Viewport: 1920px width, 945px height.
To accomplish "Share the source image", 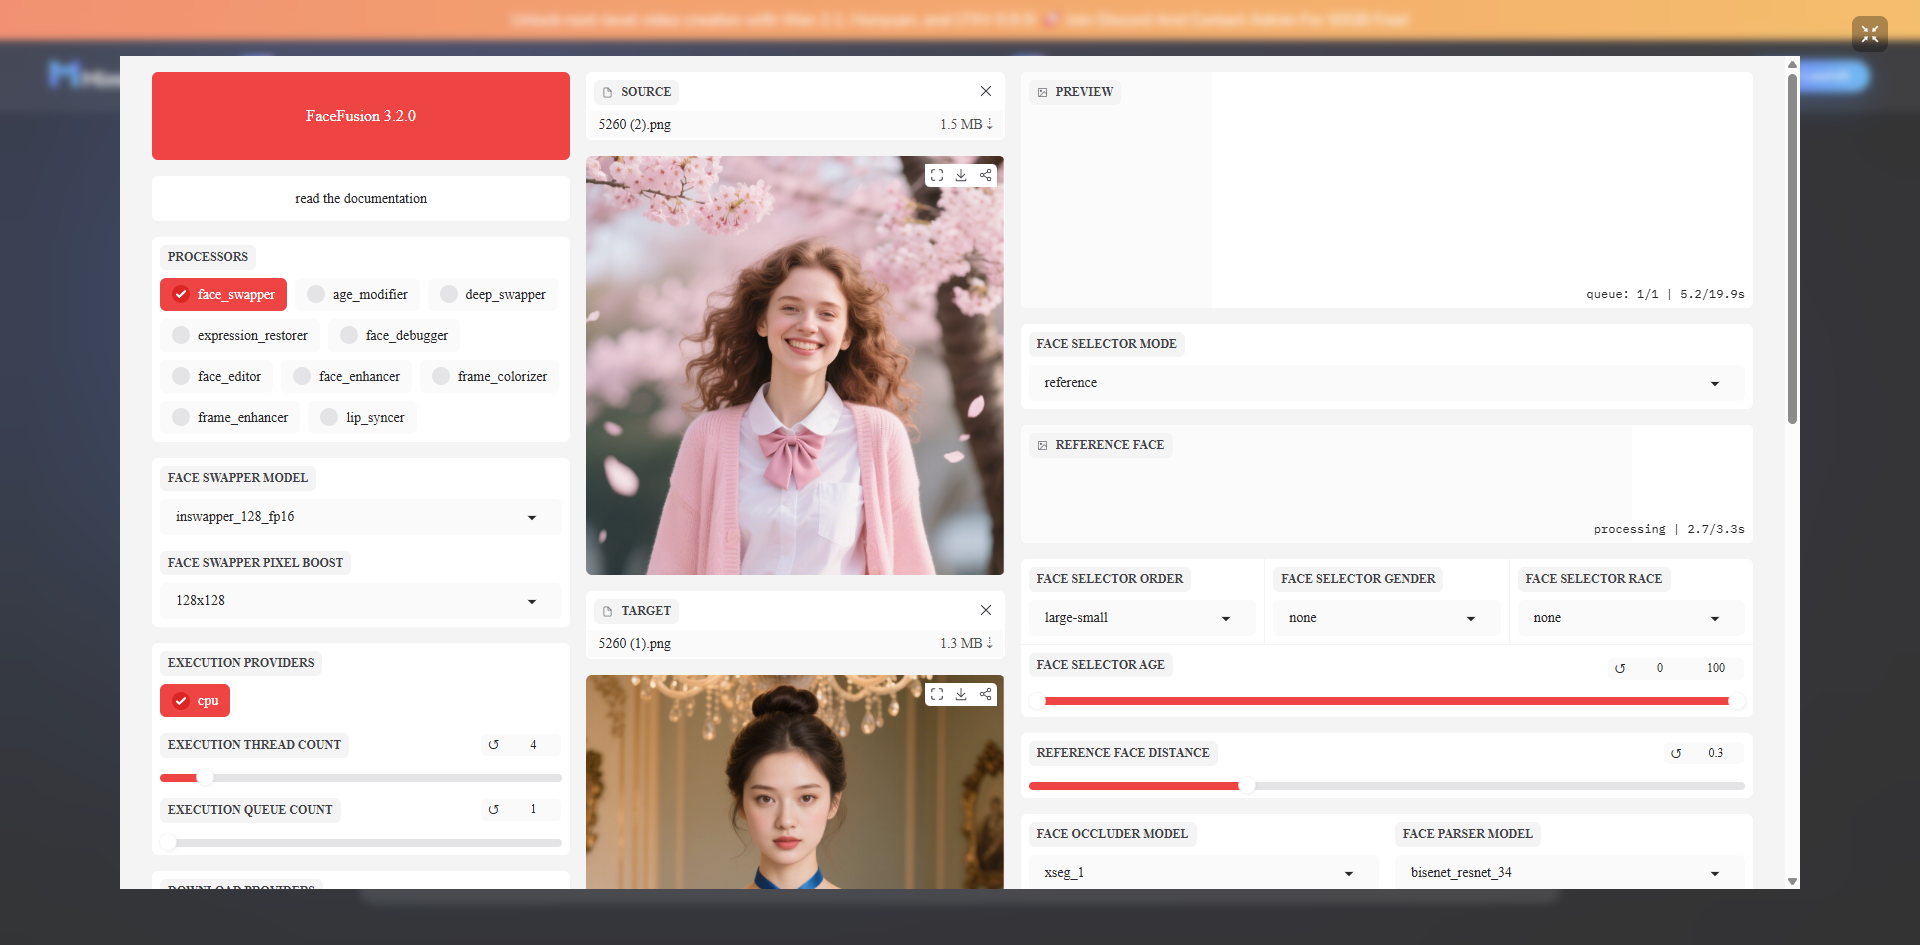I will click(x=985, y=175).
